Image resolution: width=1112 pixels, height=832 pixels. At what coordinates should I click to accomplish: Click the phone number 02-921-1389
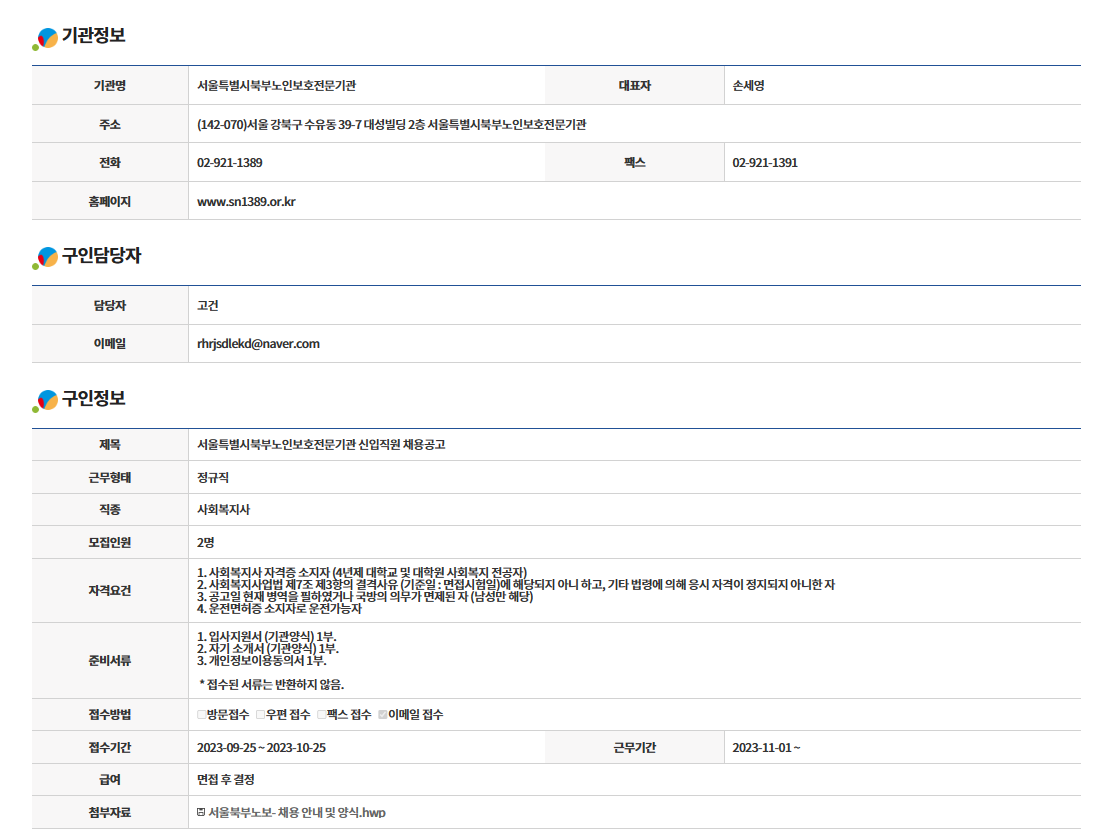[230, 162]
